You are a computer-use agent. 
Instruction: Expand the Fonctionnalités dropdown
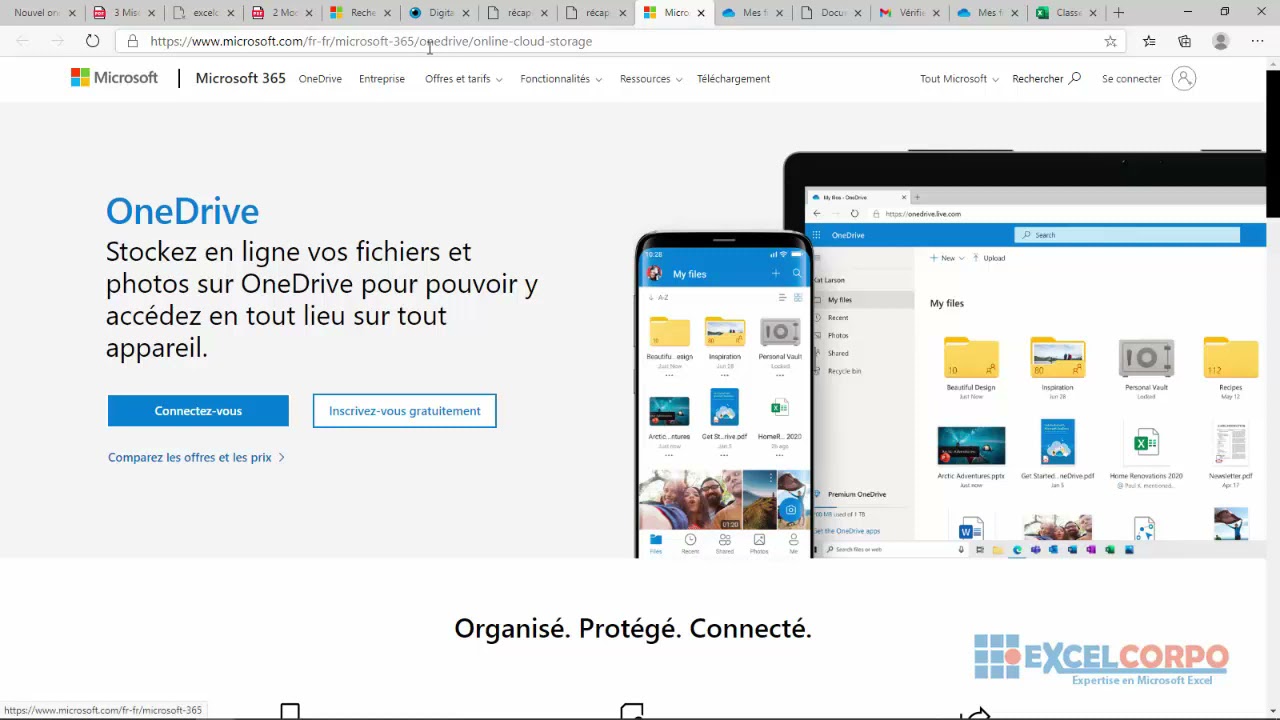click(x=561, y=79)
